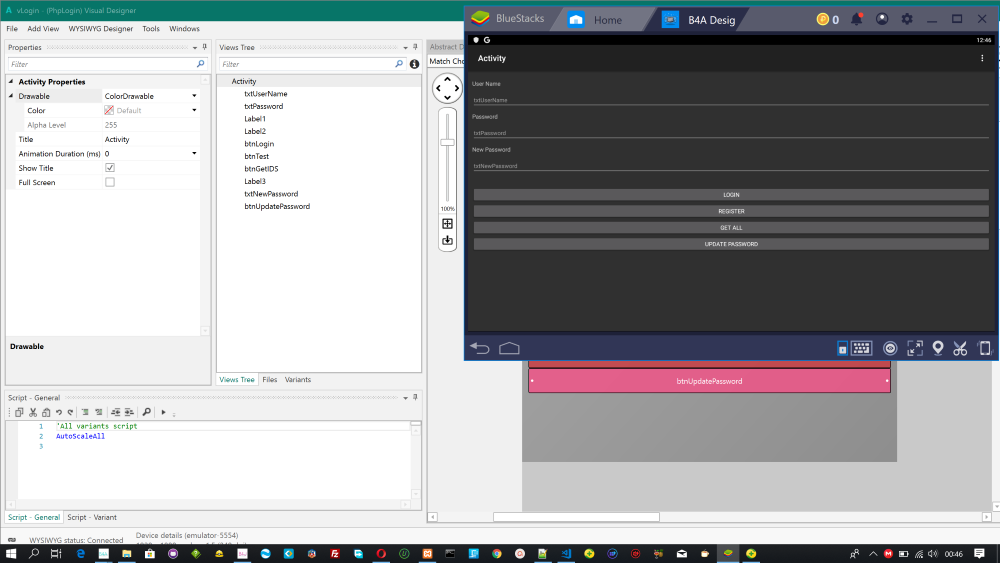The width and height of the screenshot is (1000, 563).
Task: Click the BlueStacks back arrow button
Action: pyautogui.click(x=480, y=348)
